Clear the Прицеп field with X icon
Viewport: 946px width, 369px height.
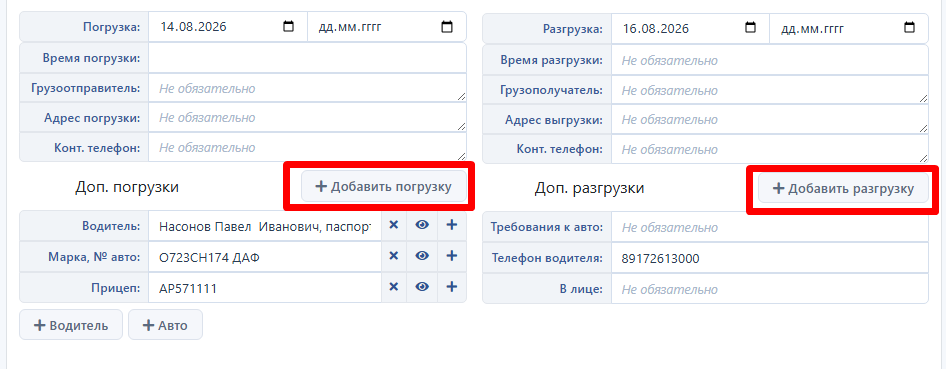coord(394,287)
